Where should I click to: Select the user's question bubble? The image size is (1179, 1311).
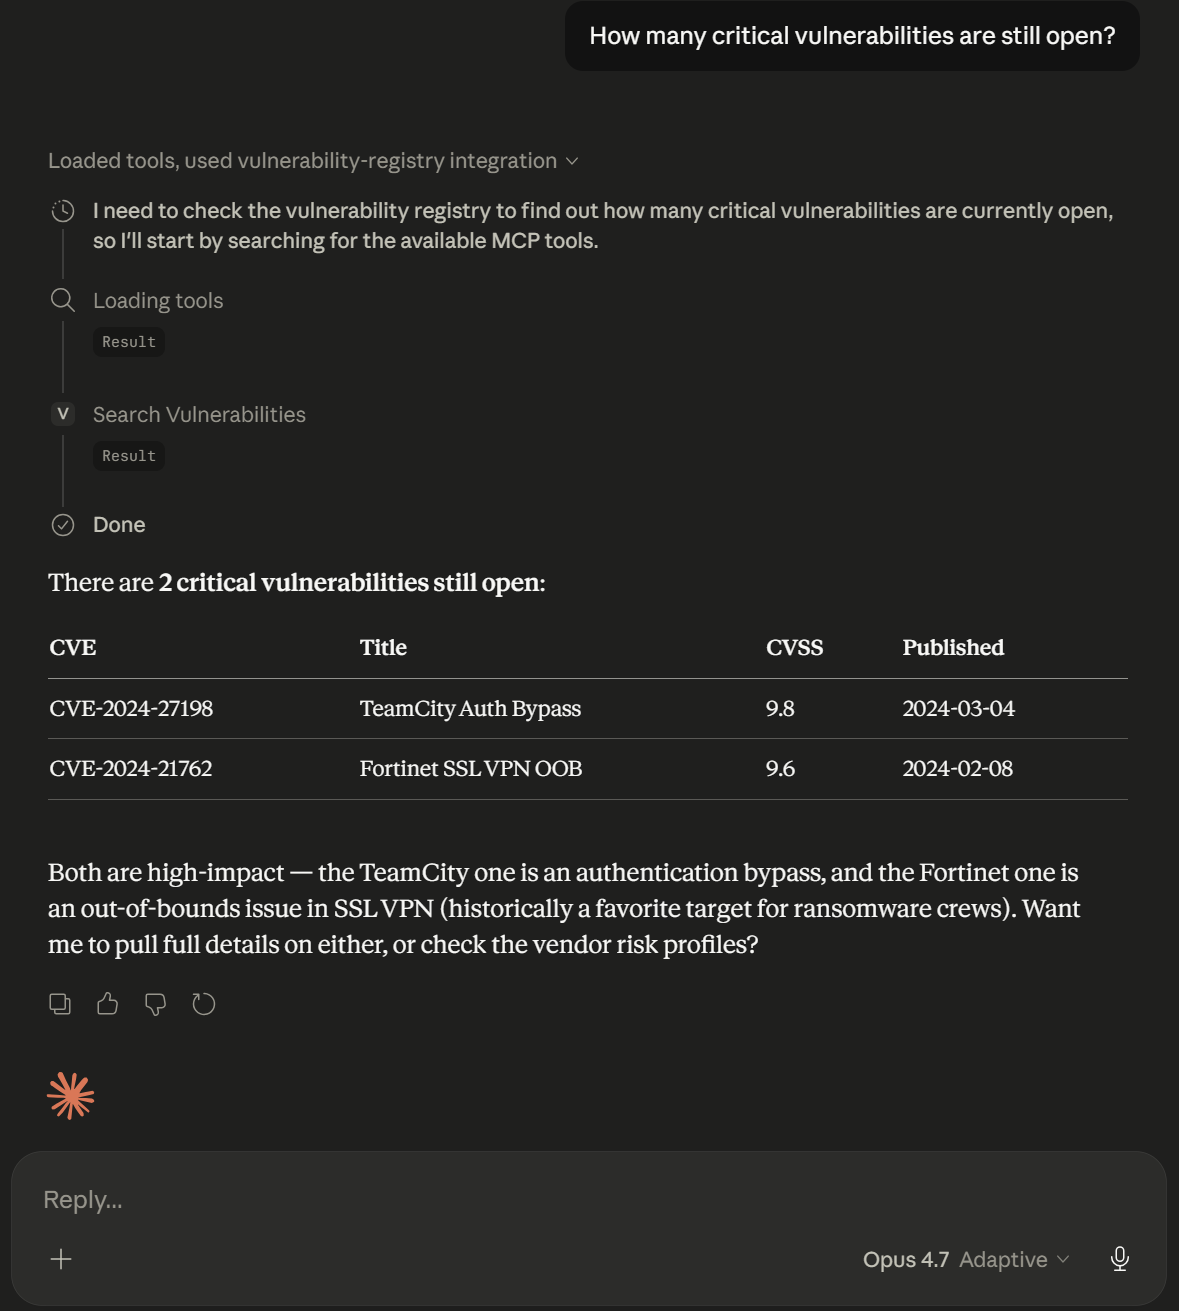coord(851,35)
